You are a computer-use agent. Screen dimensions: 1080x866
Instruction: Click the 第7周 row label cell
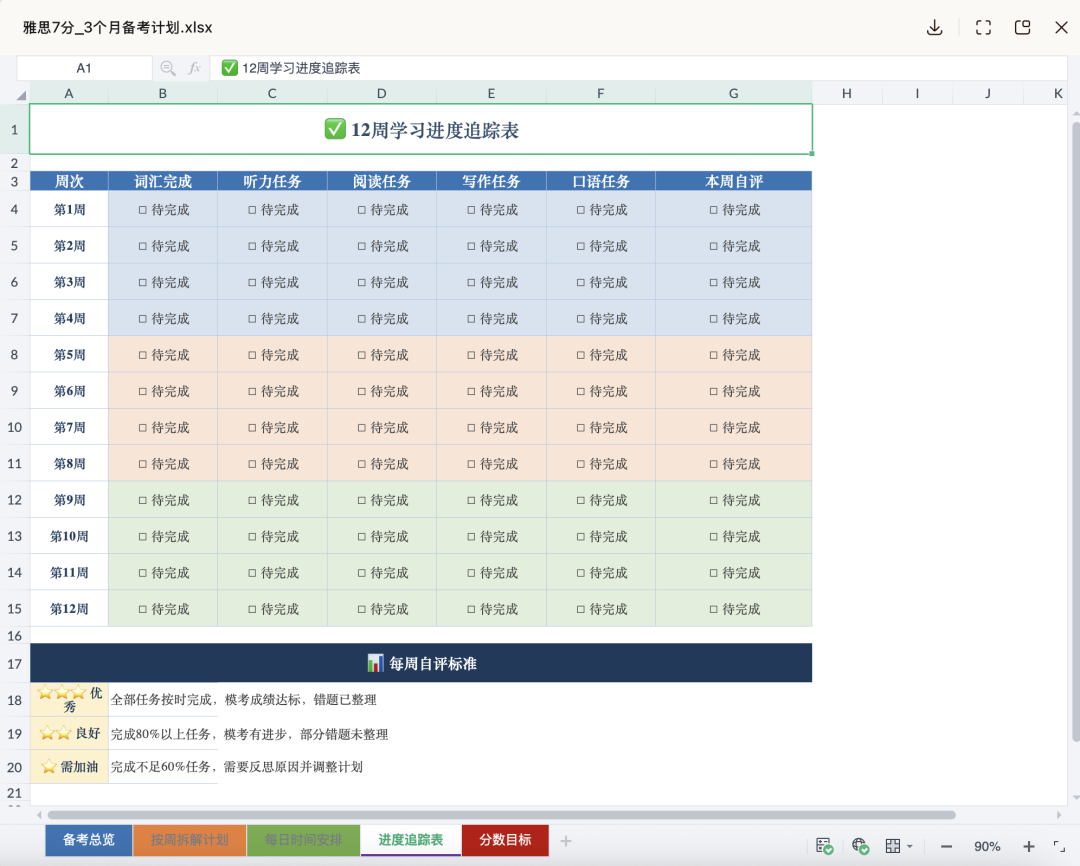coord(69,427)
